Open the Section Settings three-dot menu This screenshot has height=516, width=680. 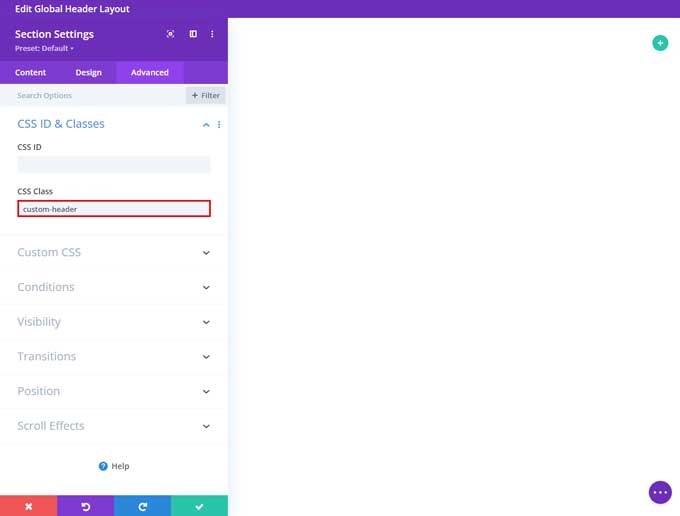[x=212, y=34]
